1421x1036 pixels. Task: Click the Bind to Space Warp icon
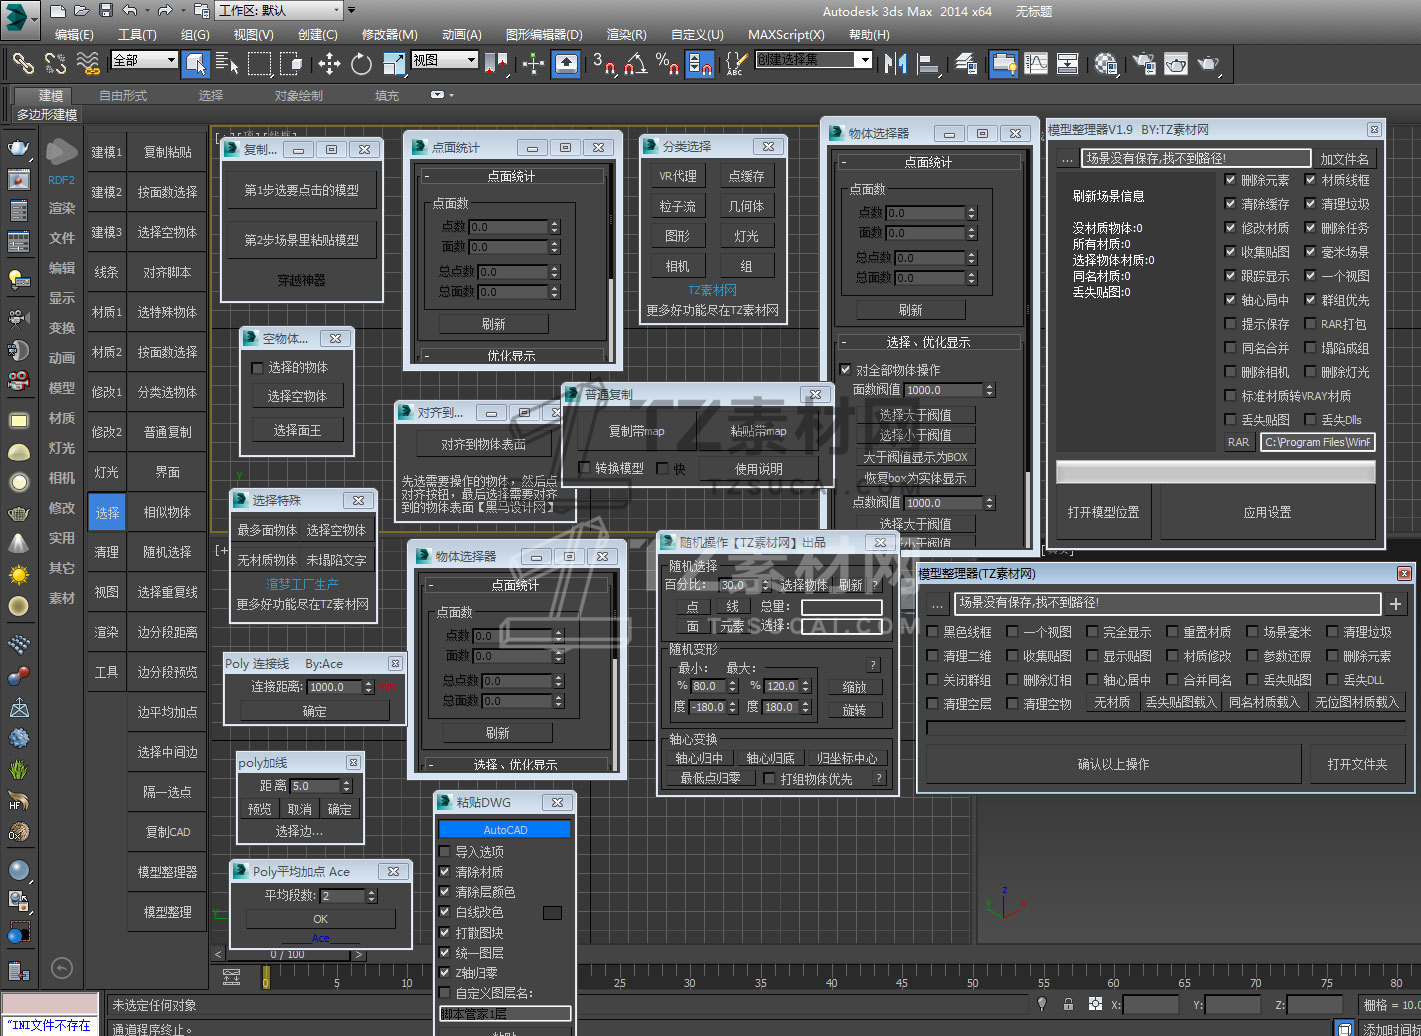[89, 64]
